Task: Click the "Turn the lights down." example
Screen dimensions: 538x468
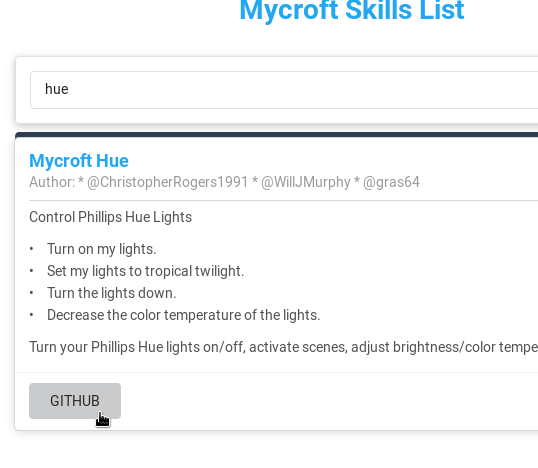Action: tap(112, 293)
